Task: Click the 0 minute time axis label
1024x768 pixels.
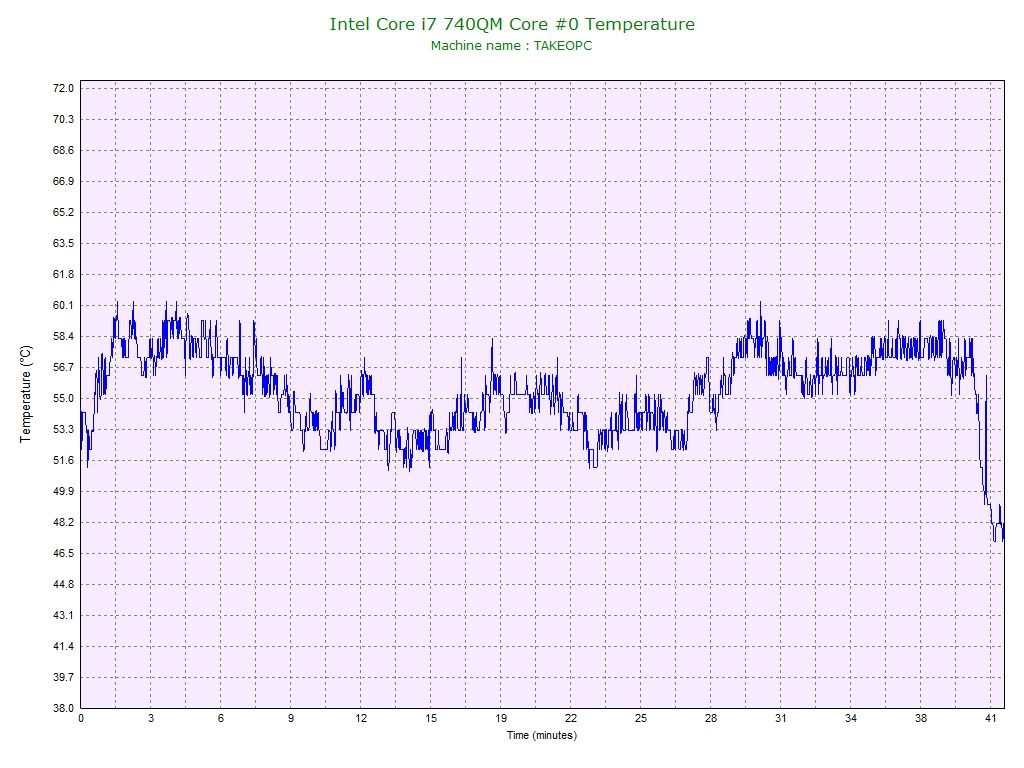Action: click(81, 718)
